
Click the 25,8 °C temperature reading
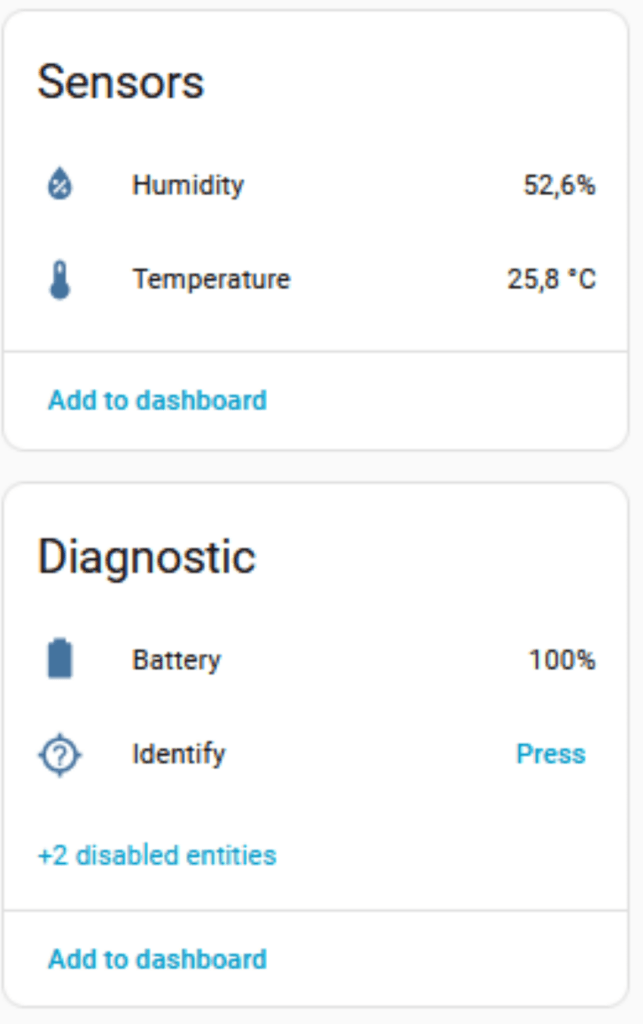[551, 279]
